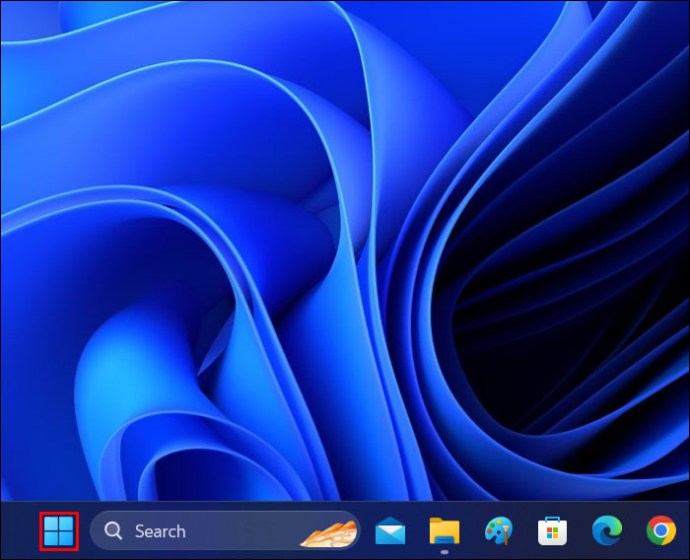Open Google Chrome from the taskbar
The image size is (690, 560).
660,530
